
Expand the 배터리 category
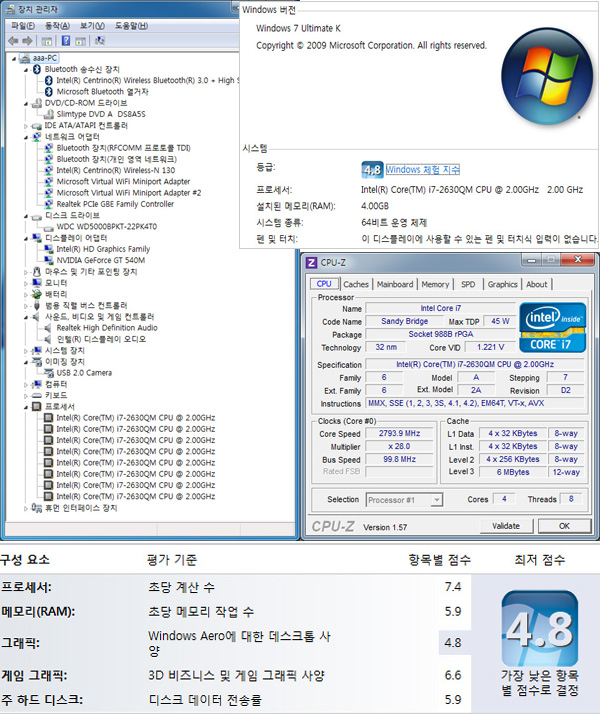[x=26, y=294]
